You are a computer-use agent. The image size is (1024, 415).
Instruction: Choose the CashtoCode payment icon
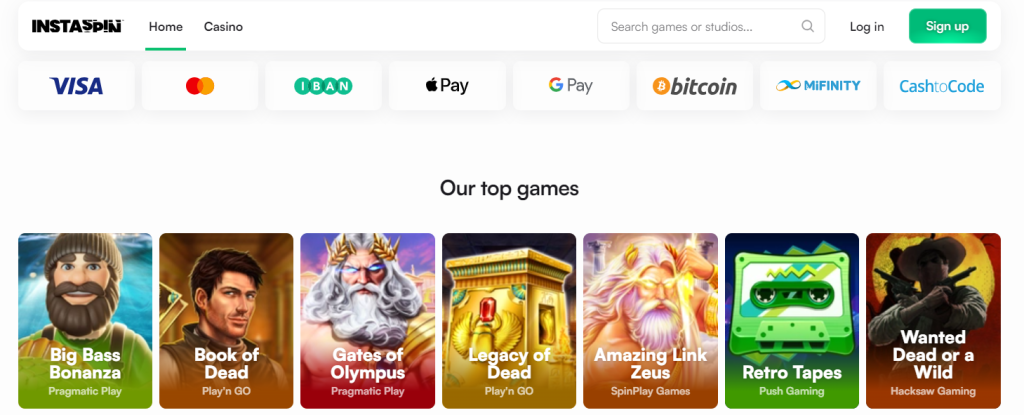pyautogui.click(x=941, y=86)
